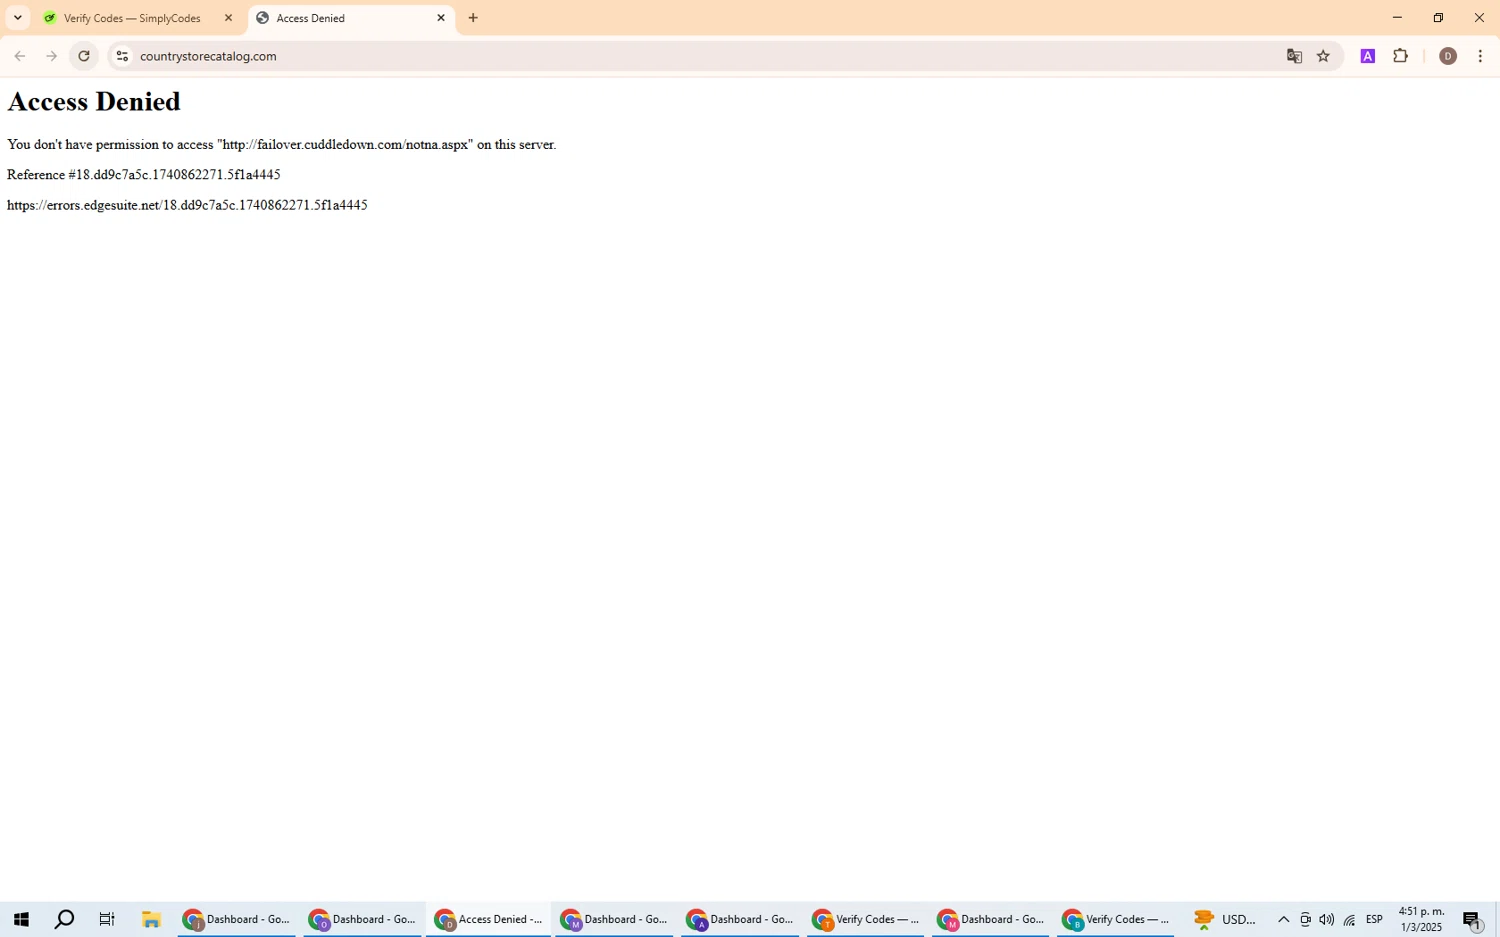Open File Explorer from the taskbar
Screen dimensions: 1500x937
pyautogui.click(x=151, y=919)
